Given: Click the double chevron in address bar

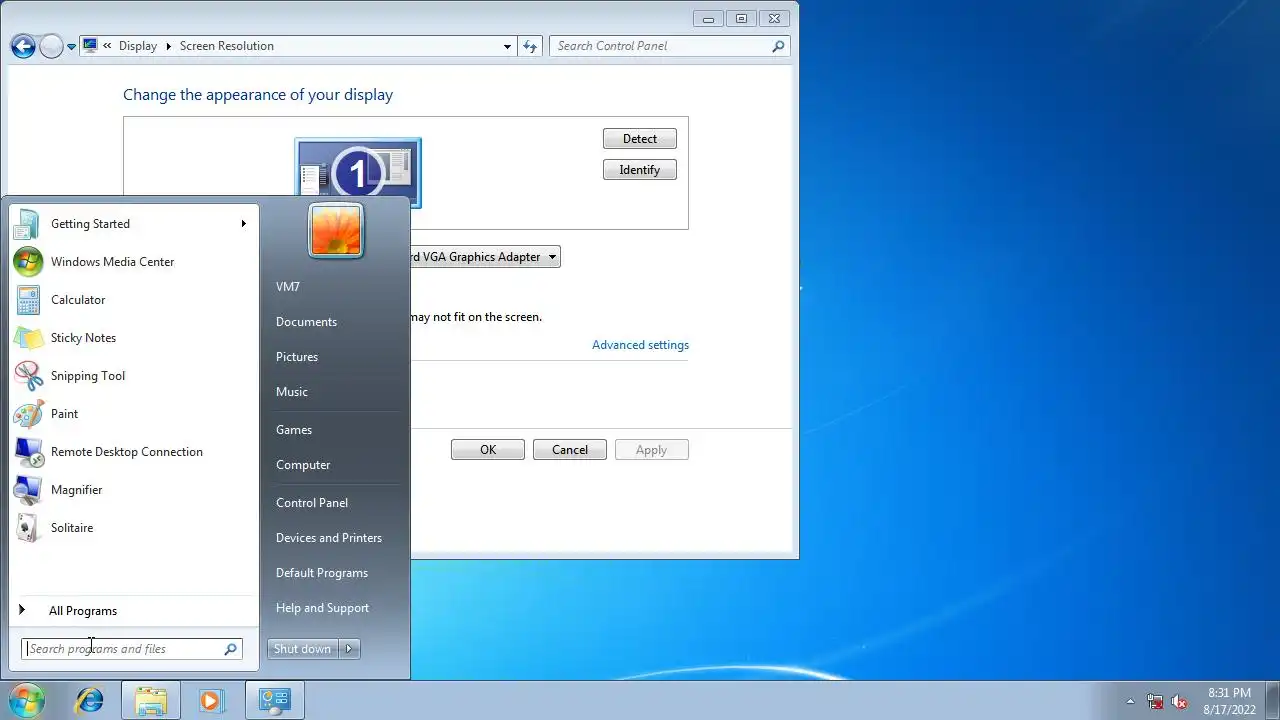Looking at the screenshot, I should point(107,46).
